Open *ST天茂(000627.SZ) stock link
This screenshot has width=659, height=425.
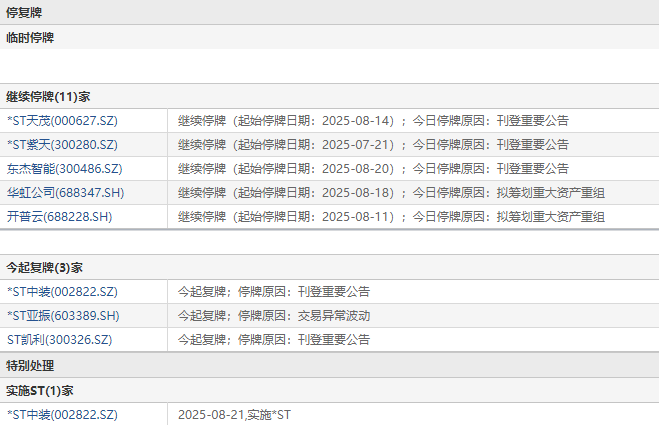[62, 121]
